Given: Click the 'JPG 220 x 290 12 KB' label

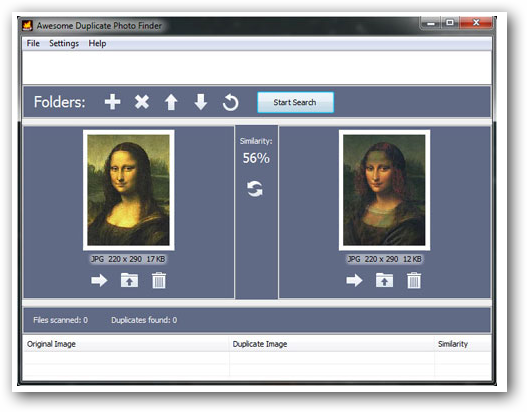Looking at the screenshot, I should pos(384,259).
